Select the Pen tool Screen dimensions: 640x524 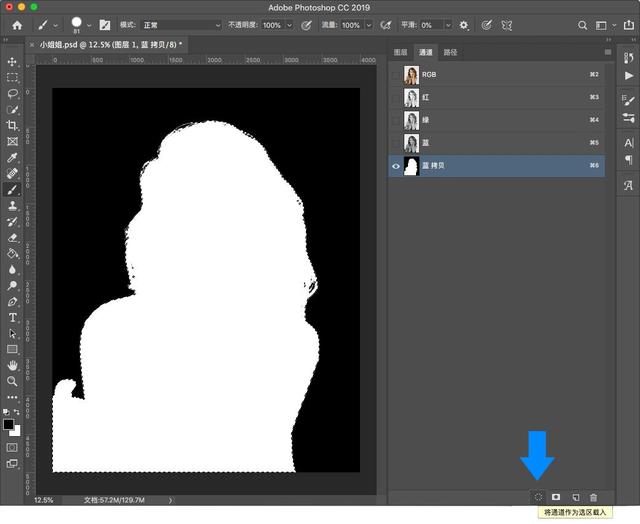click(12, 302)
